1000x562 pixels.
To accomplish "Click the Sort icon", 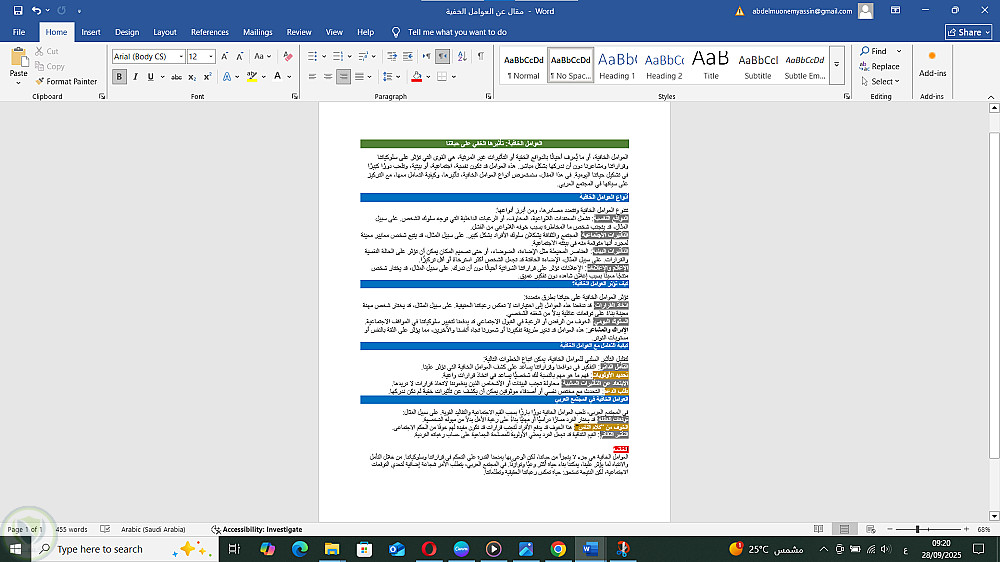I will point(462,56).
